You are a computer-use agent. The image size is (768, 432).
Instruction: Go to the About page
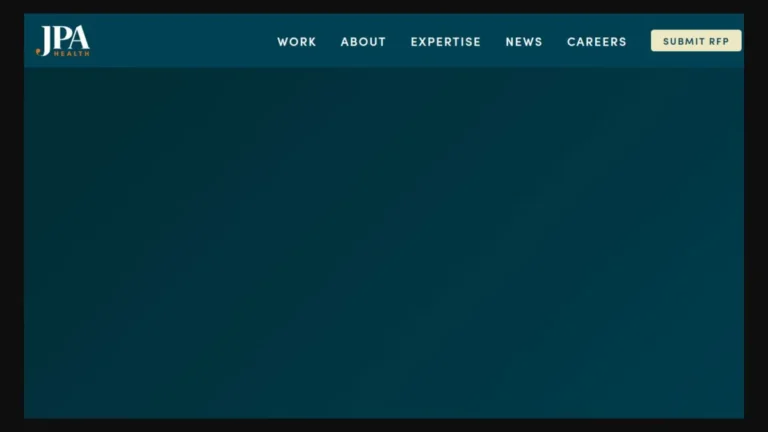click(x=363, y=42)
